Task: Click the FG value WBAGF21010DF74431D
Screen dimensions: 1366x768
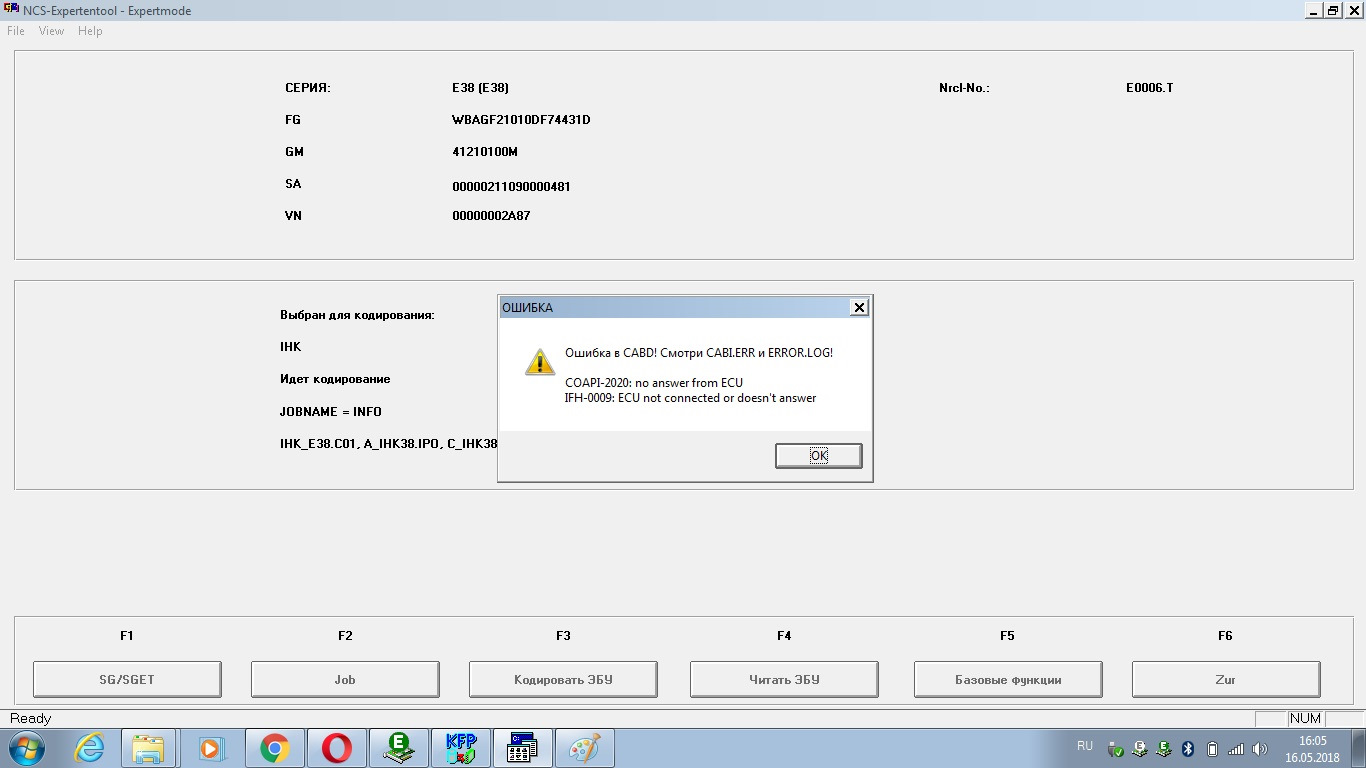Action: tap(521, 120)
